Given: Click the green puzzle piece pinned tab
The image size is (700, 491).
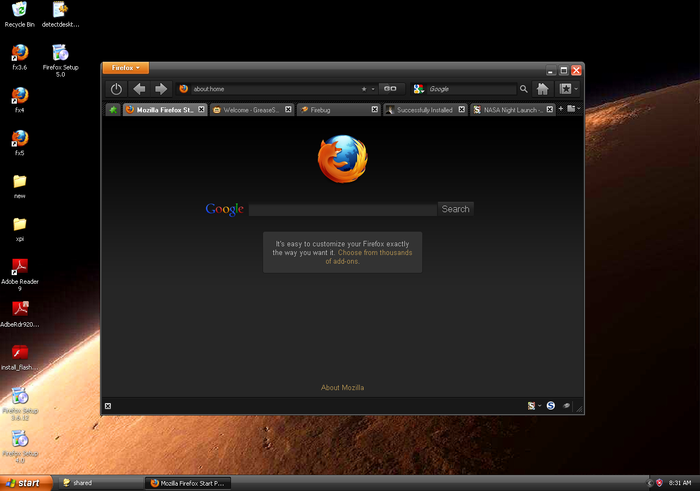Looking at the screenshot, I should 113,110.
